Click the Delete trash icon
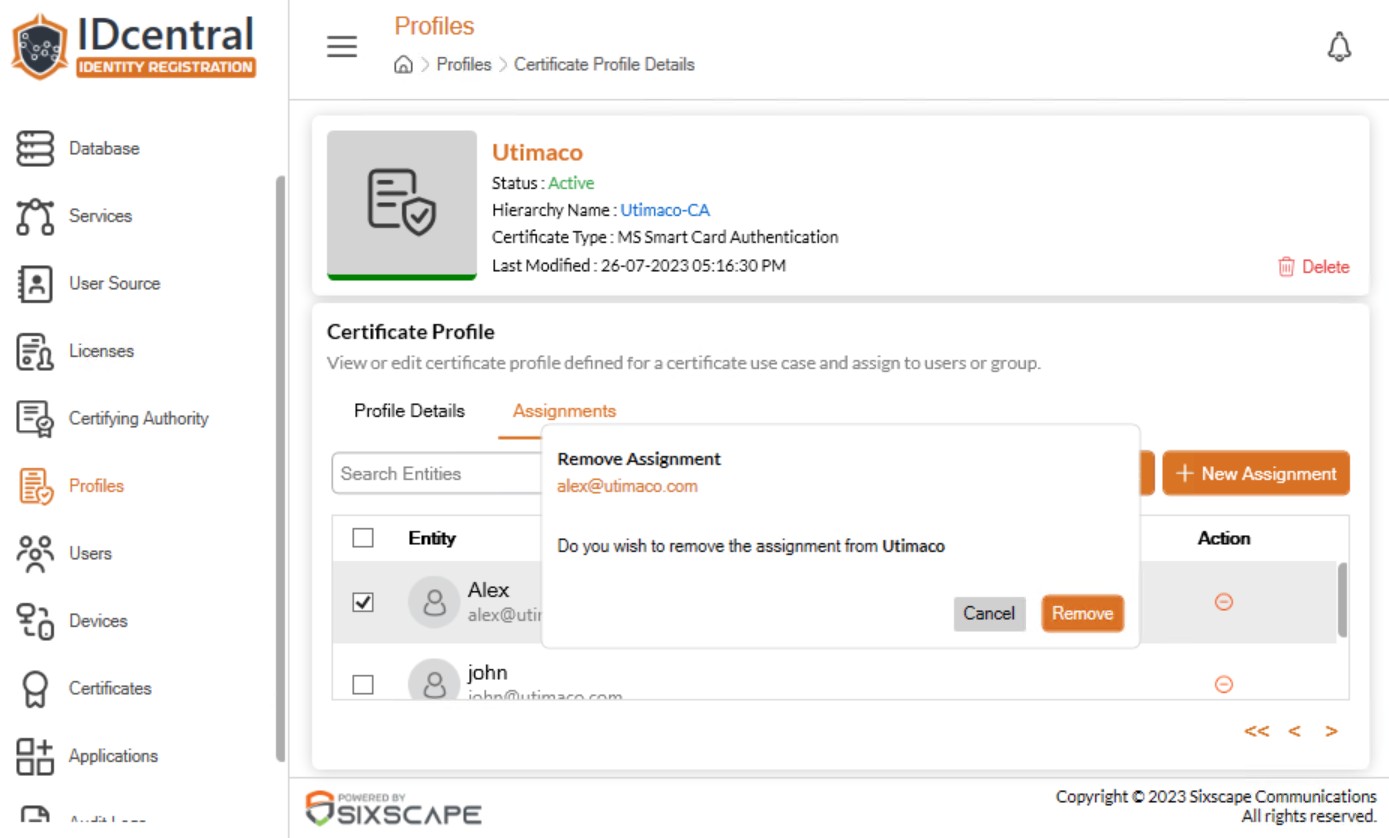 (x=1286, y=267)
